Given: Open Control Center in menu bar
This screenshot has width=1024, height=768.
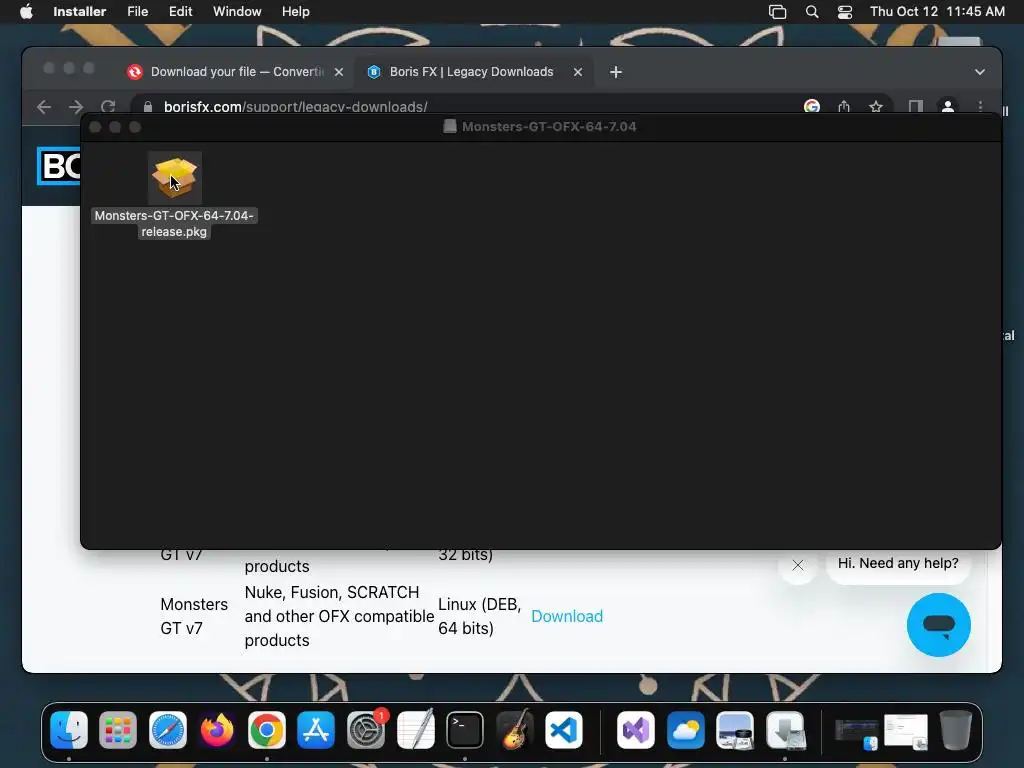Looking at the screenshot, I should click(844, 12).
